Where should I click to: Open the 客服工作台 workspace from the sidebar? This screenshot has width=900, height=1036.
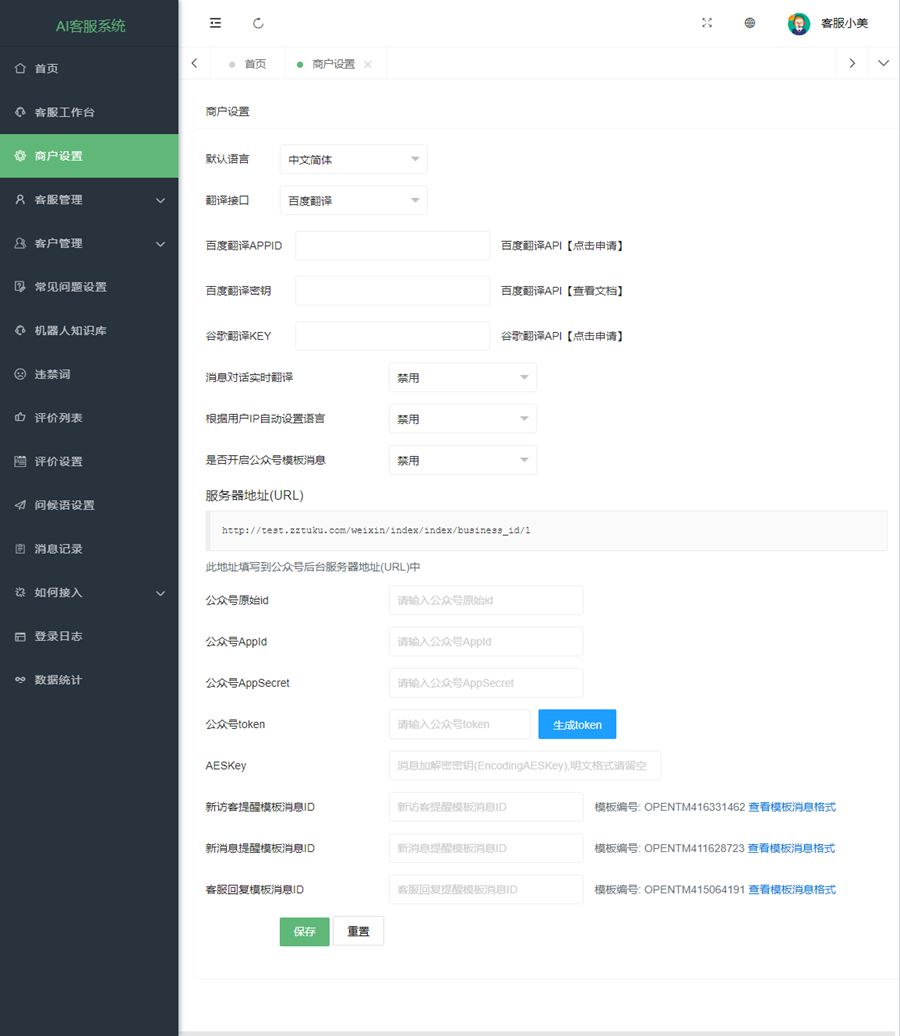(60, 112)
